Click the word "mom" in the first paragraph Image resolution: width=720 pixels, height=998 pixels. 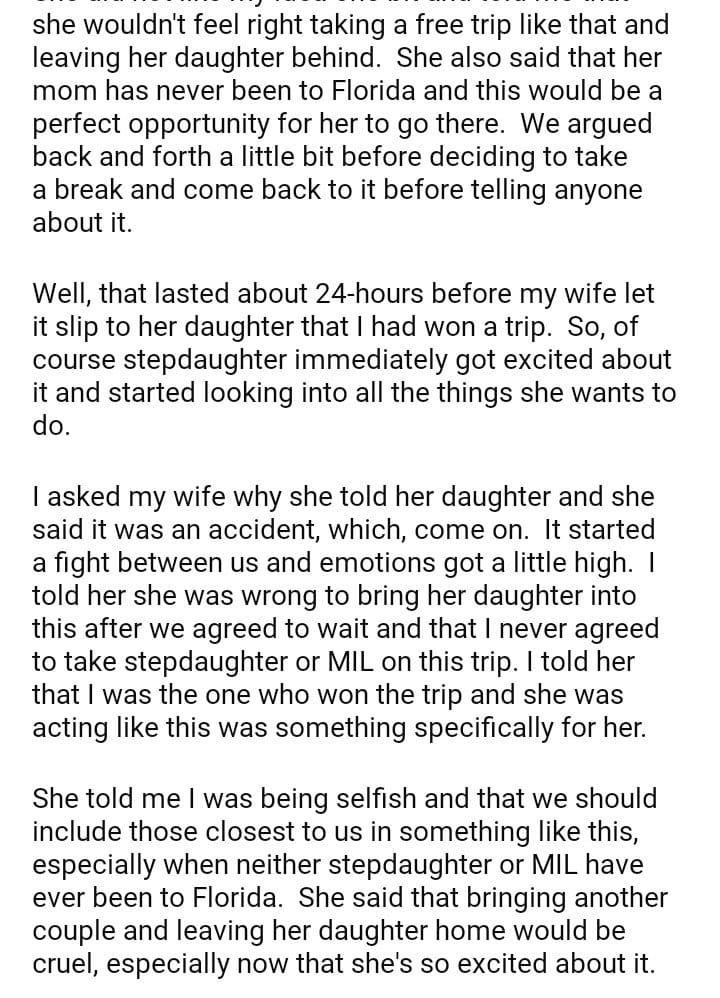click(63, 90)
